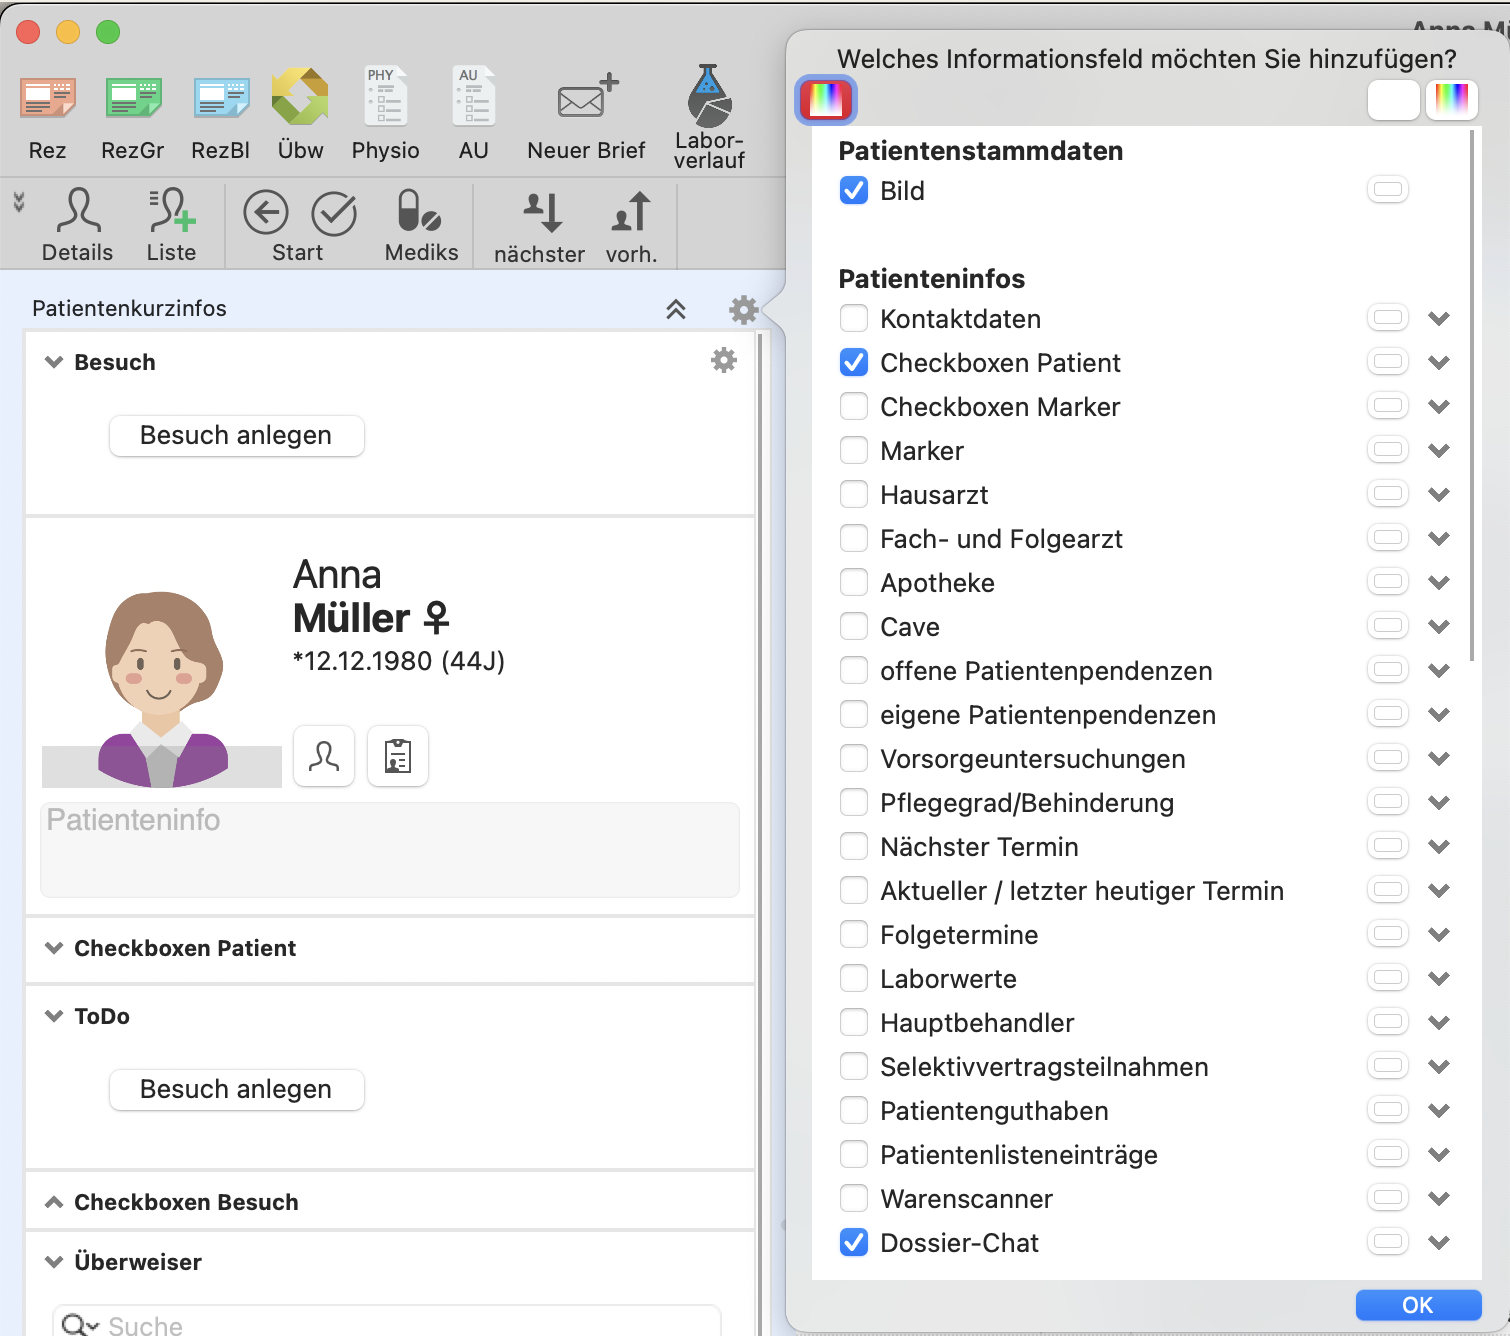Click Besuch anlegen under Besuch section
The width and height of the screenshot is (1510, 1336).
coord(236,436)
